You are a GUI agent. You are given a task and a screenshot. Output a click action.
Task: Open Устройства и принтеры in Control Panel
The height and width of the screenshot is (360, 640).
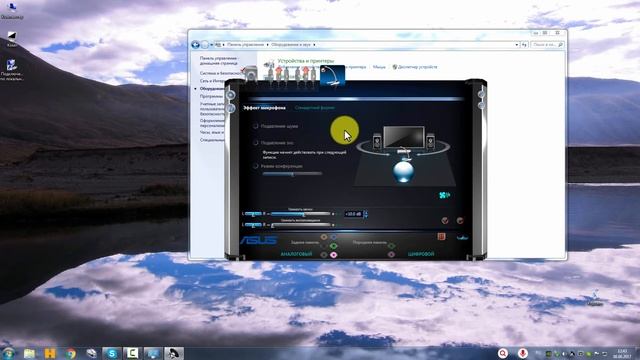click(306, 61)
